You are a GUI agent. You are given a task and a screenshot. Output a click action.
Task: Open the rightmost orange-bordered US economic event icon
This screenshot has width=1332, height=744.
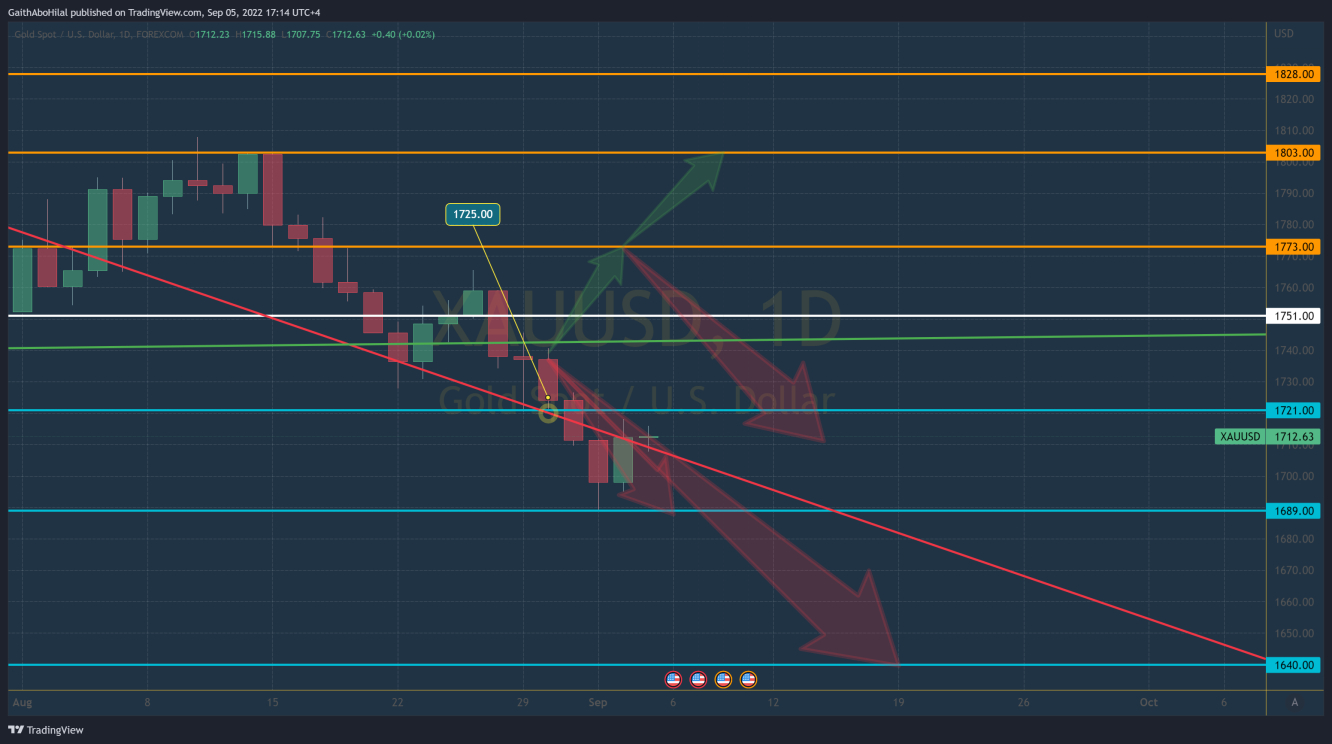tap(748, 680)
